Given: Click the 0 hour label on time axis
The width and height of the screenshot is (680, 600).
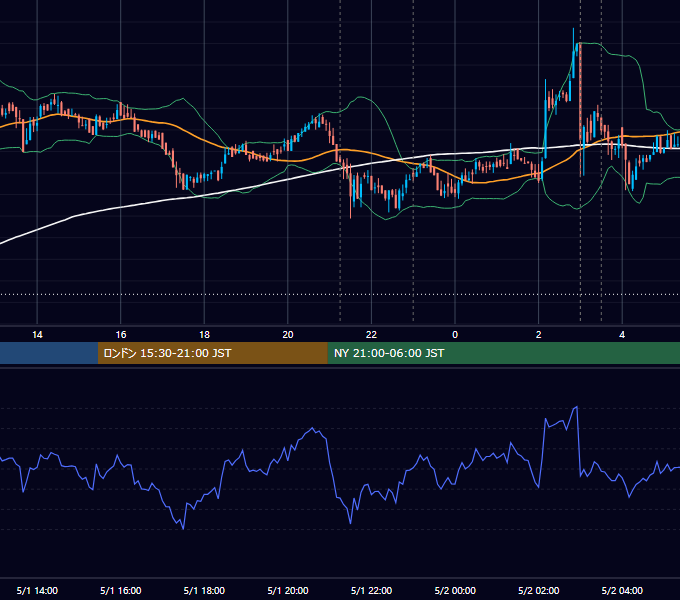Looking at the screenshot, I should pos(455,334).
